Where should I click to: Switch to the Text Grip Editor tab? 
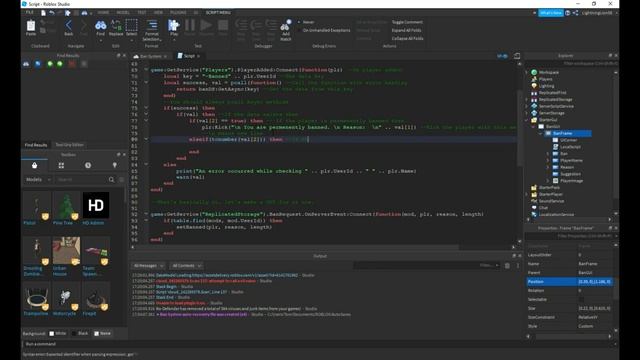[x=69, y=145]
